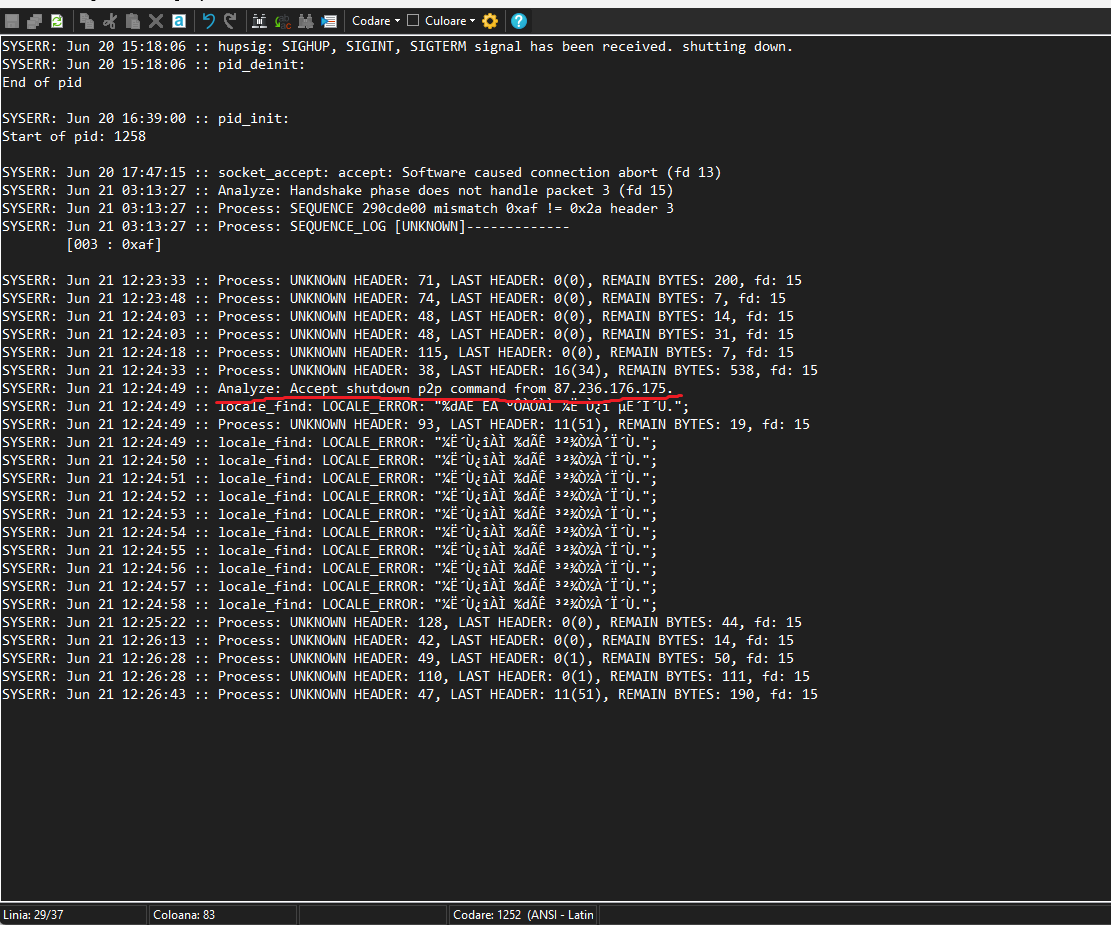The height and width of the screenshot is (925, 1111).
Task: Click the 'Codare: 1252 (ANSI - Latin' status entry
Action: tap(523, 914)
